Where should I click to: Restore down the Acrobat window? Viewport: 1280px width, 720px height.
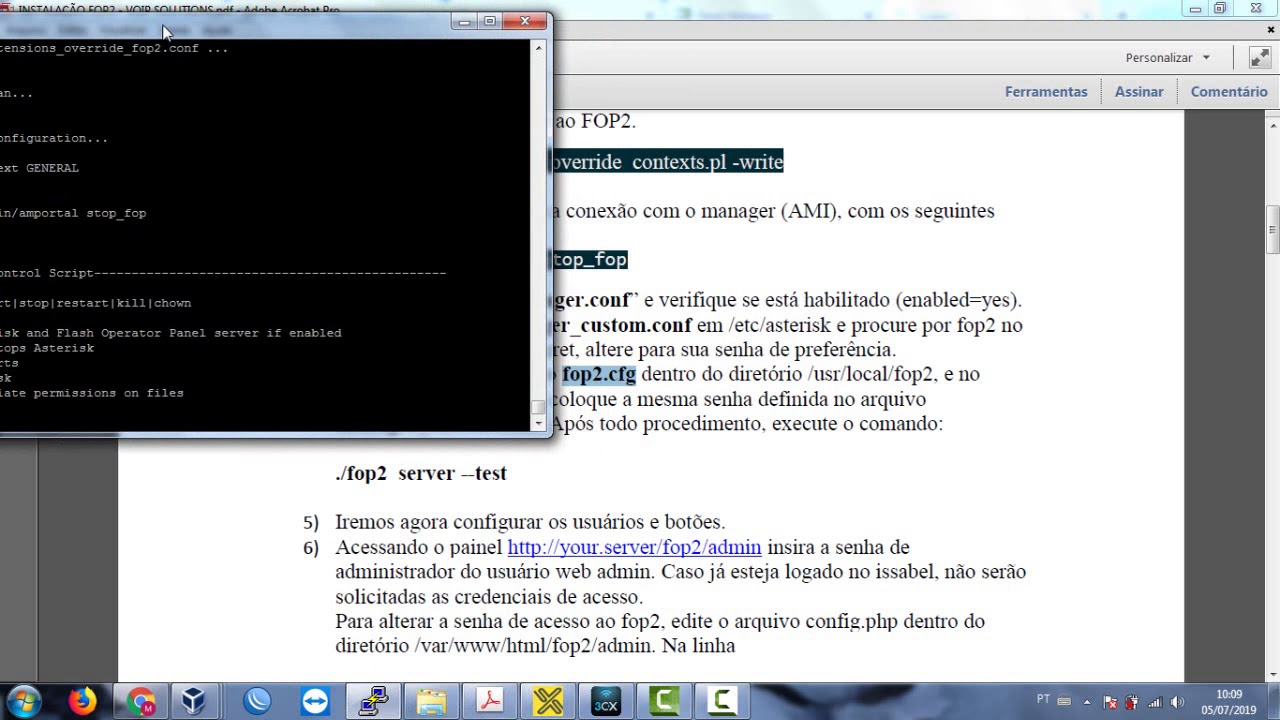pos(1220,9)
